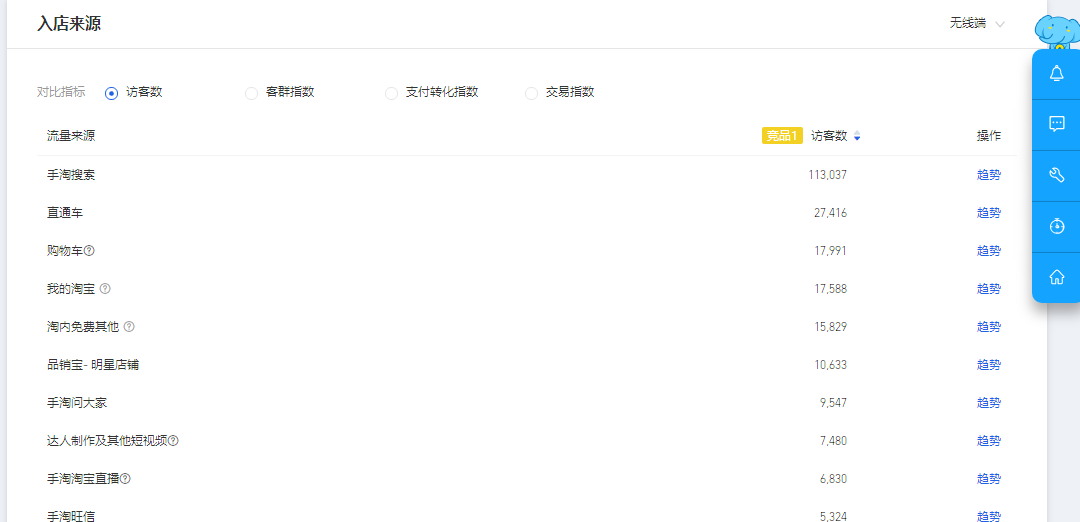Click the visitor count 9,547
This screenshot has height=522, width=1080.
[833, 403]
